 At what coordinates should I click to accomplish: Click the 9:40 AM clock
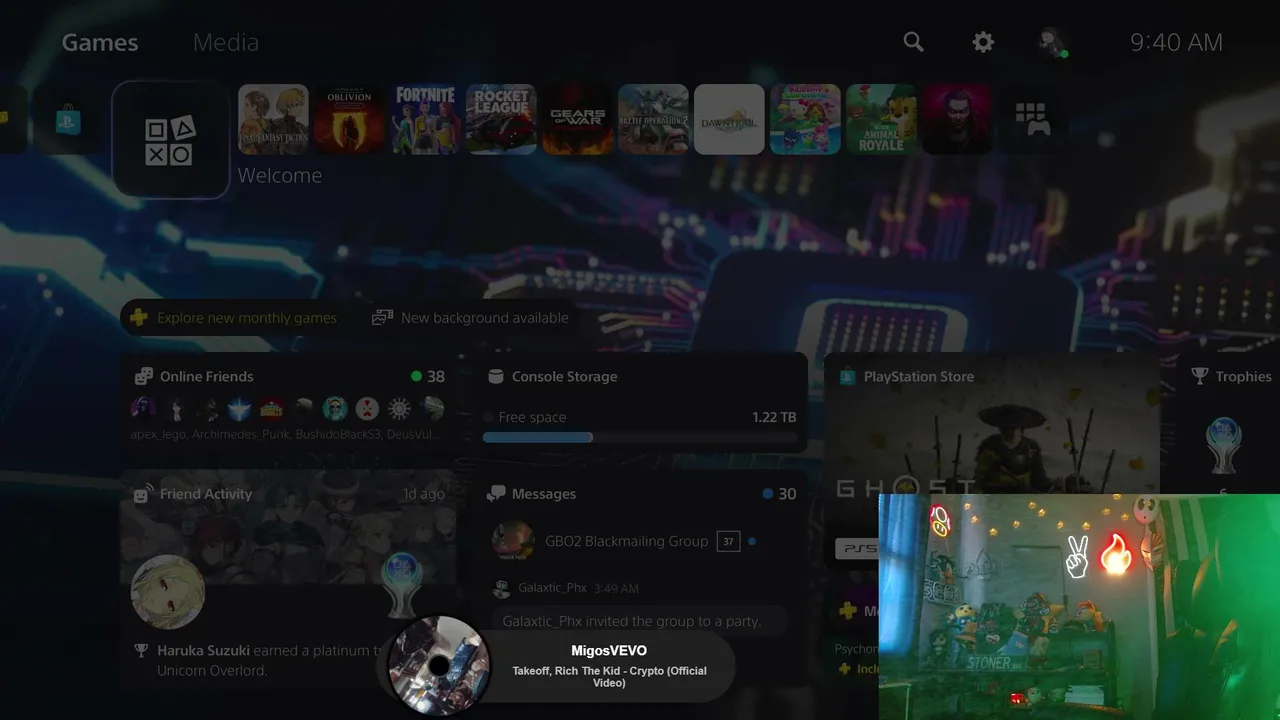tap(1176, 42)
